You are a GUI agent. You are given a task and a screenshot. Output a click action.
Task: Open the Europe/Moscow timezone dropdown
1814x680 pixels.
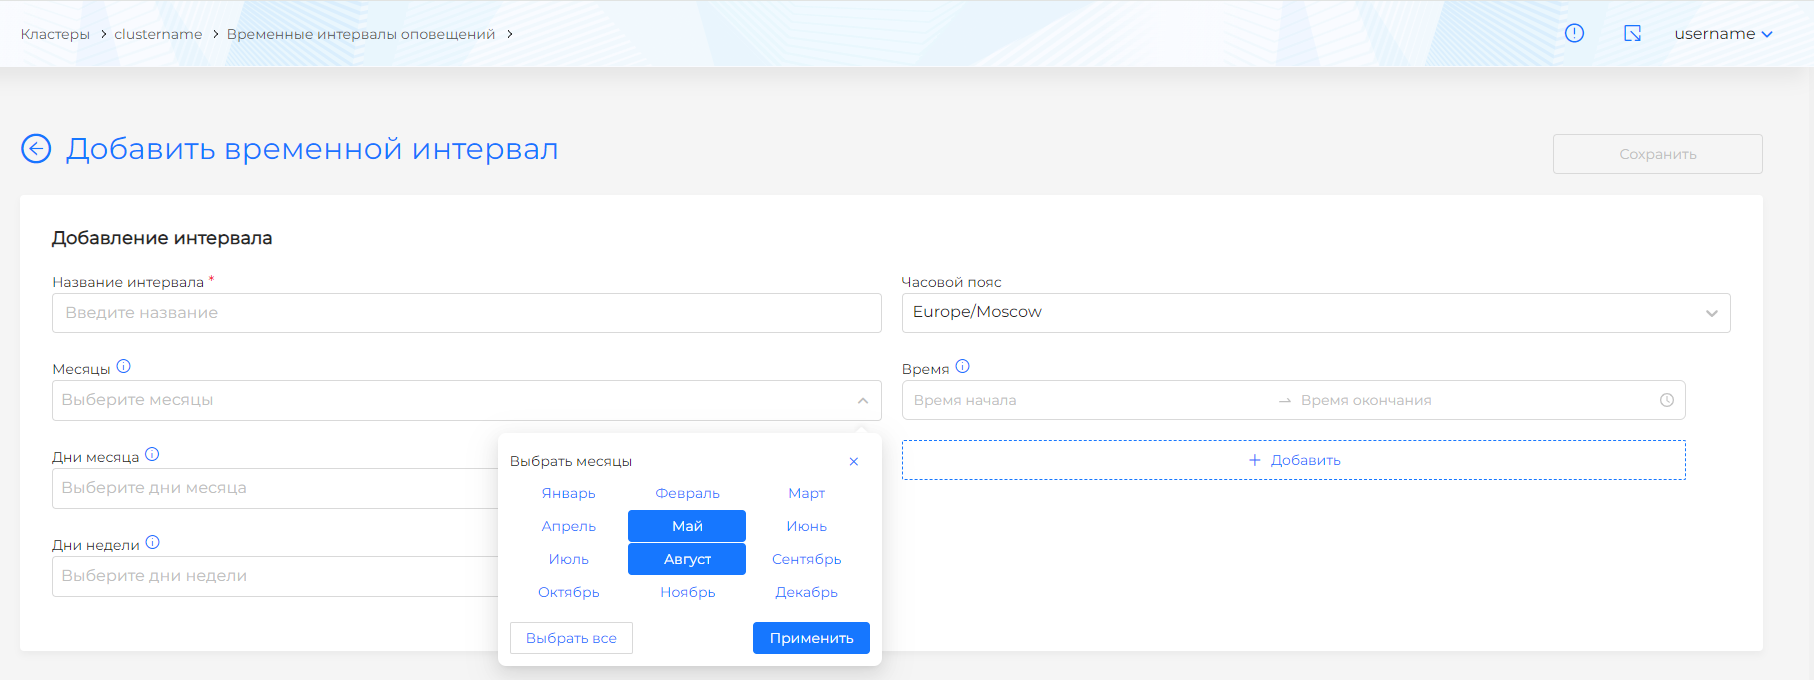[x=1315, y=313]
